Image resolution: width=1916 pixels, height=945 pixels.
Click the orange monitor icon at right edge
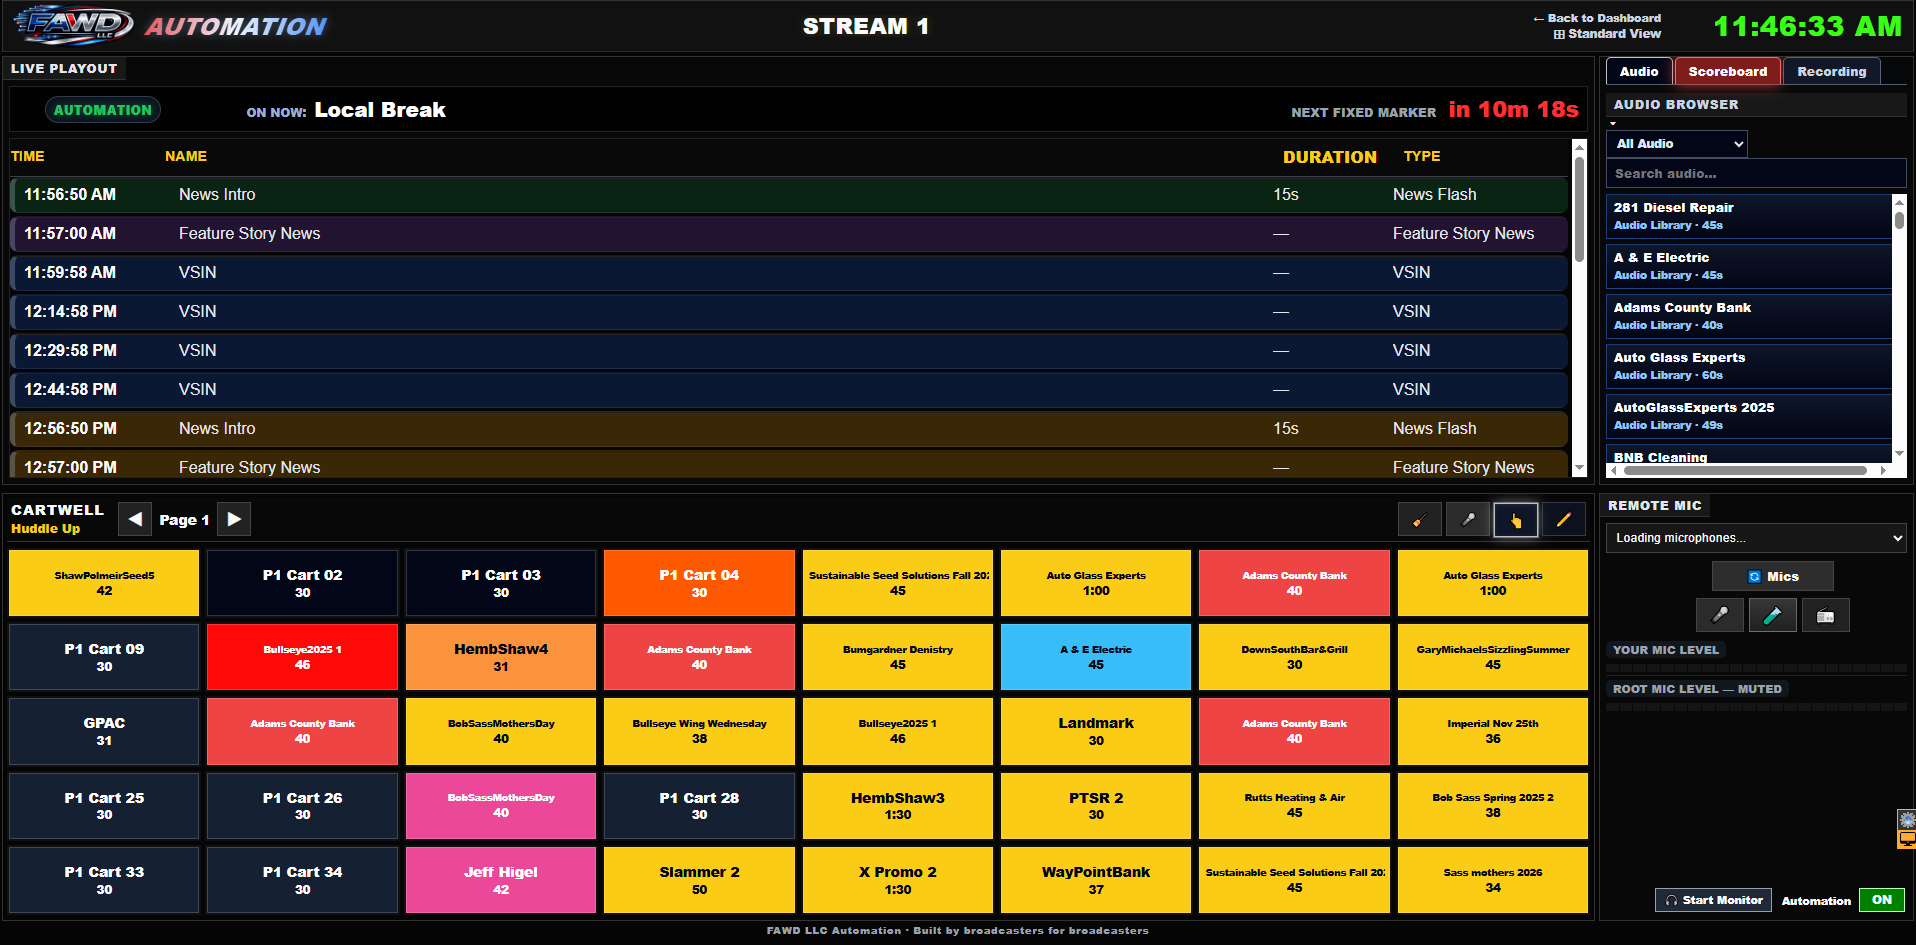click(1907, 839)
